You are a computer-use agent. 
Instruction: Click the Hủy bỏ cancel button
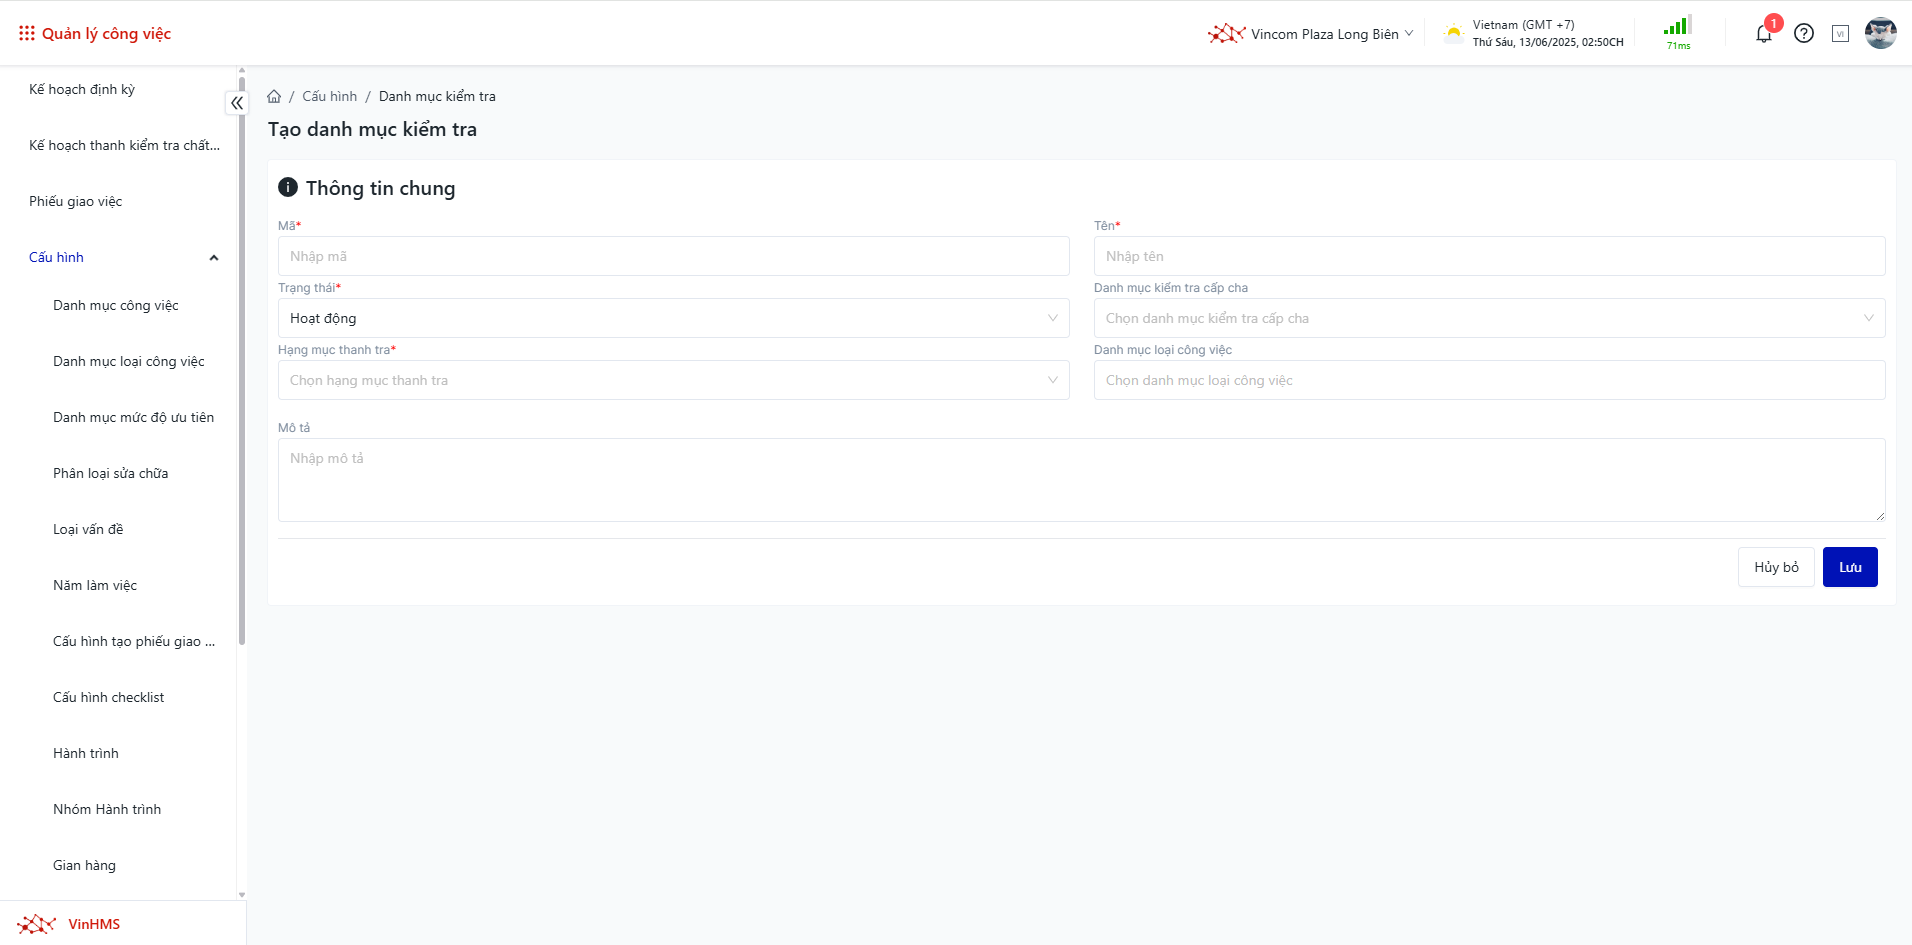tap(1775, 567)
